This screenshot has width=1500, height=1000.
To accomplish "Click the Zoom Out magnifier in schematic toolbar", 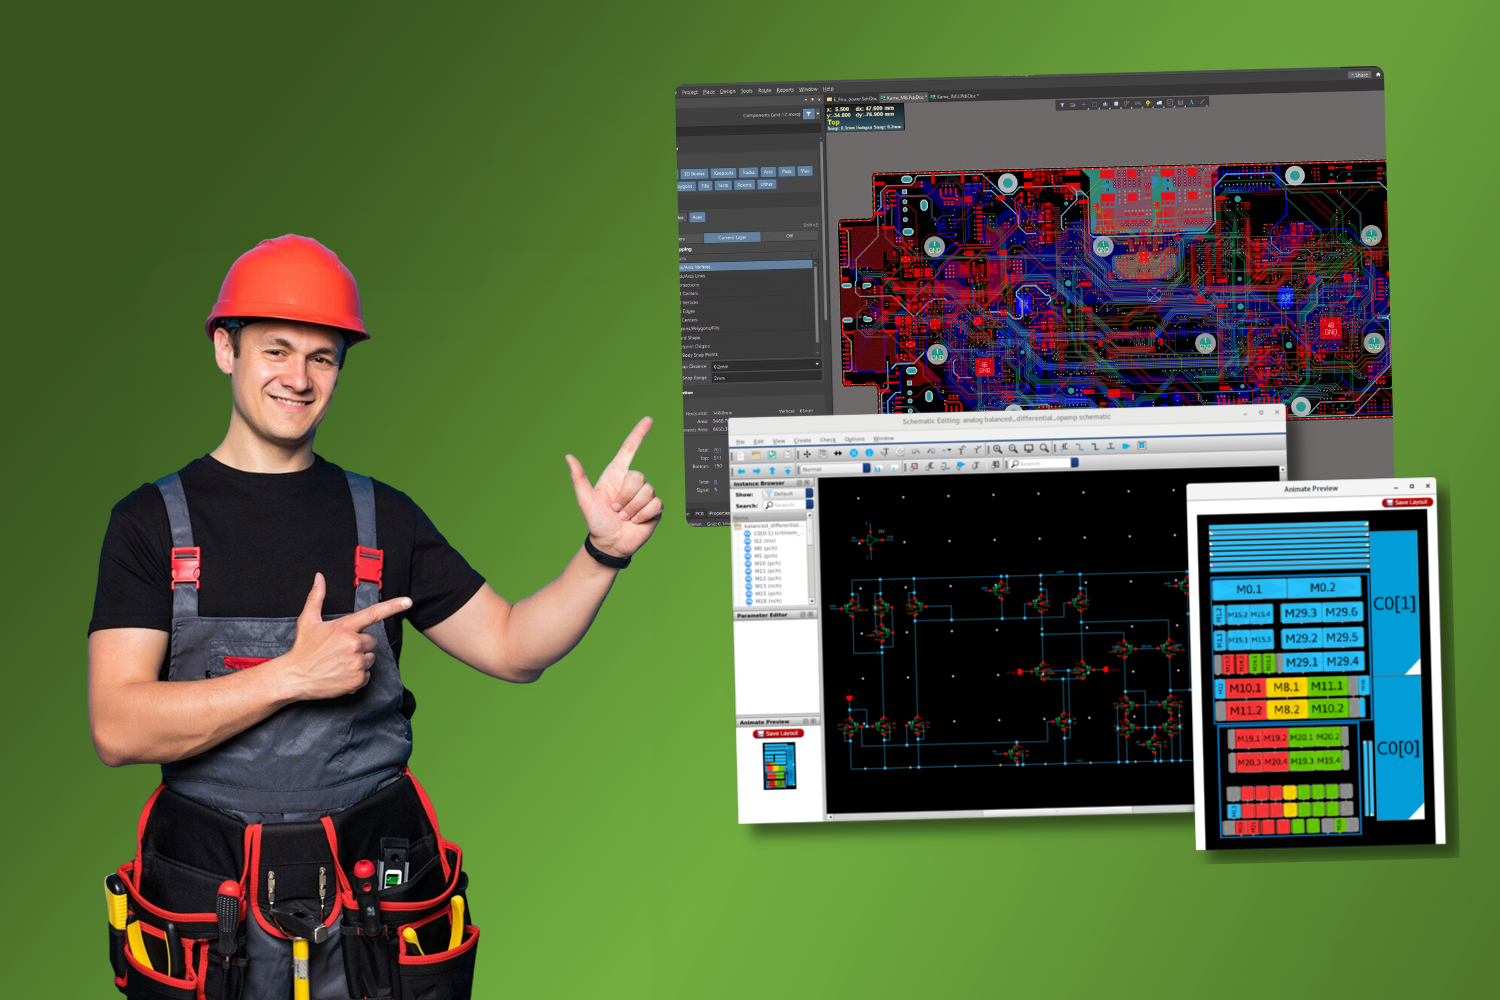I will (1013, 449).
